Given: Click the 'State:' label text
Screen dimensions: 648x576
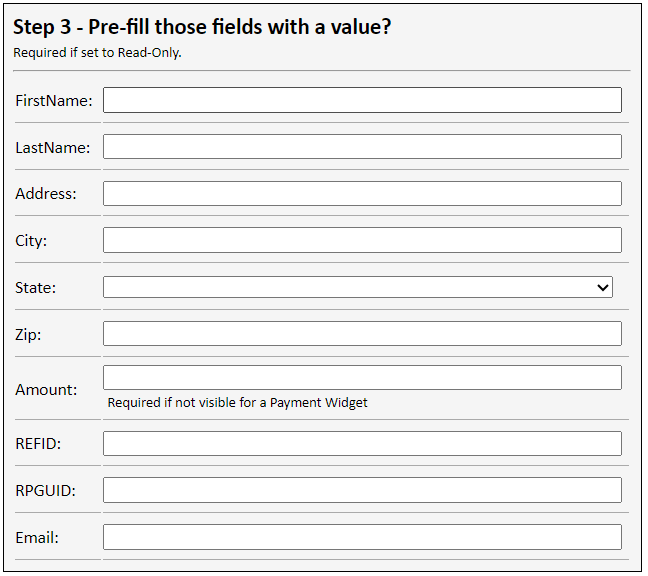Looking at the screenshot, I should [x=36, y=288].
